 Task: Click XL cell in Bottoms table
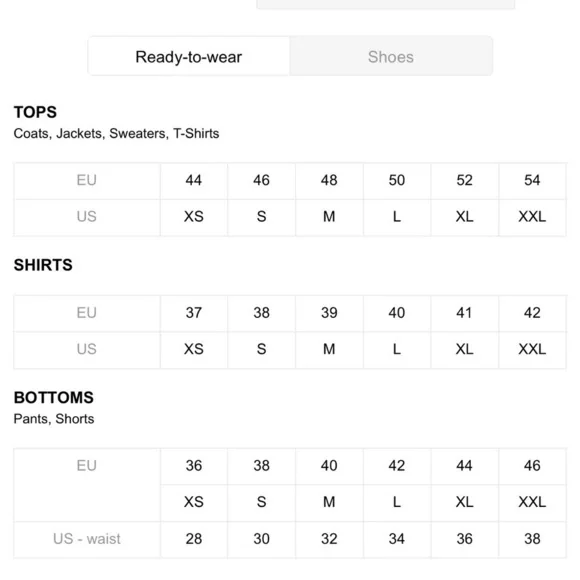(x=465, y=502)
